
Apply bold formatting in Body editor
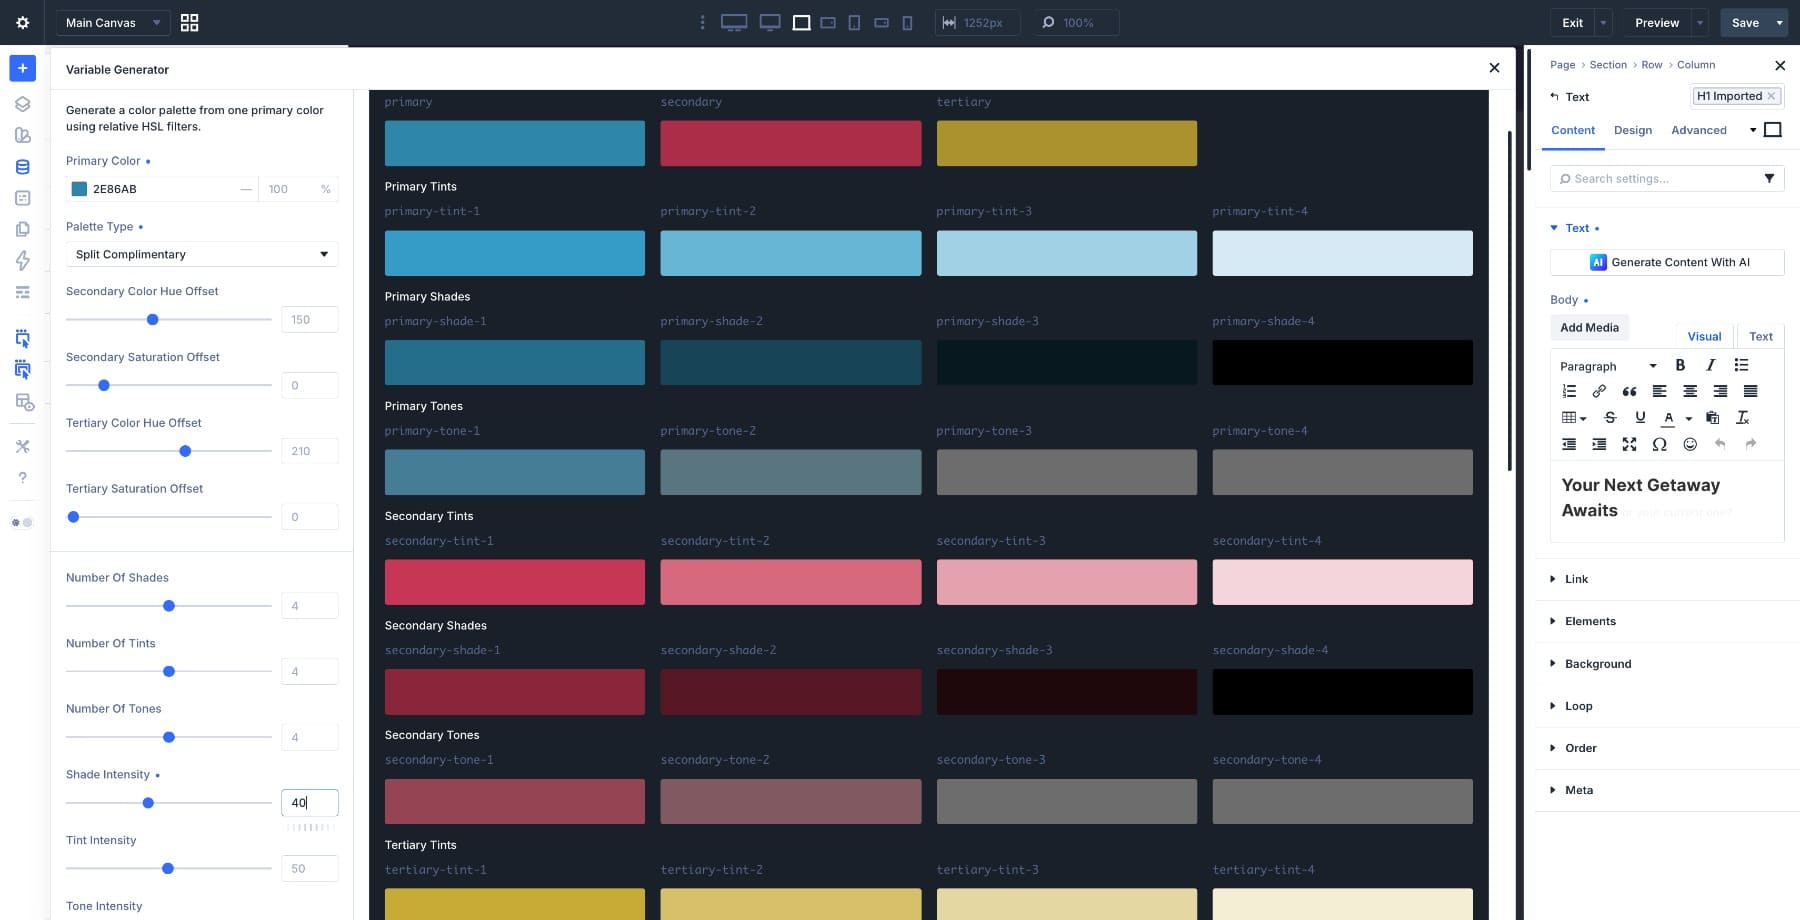click(1680, 365)
